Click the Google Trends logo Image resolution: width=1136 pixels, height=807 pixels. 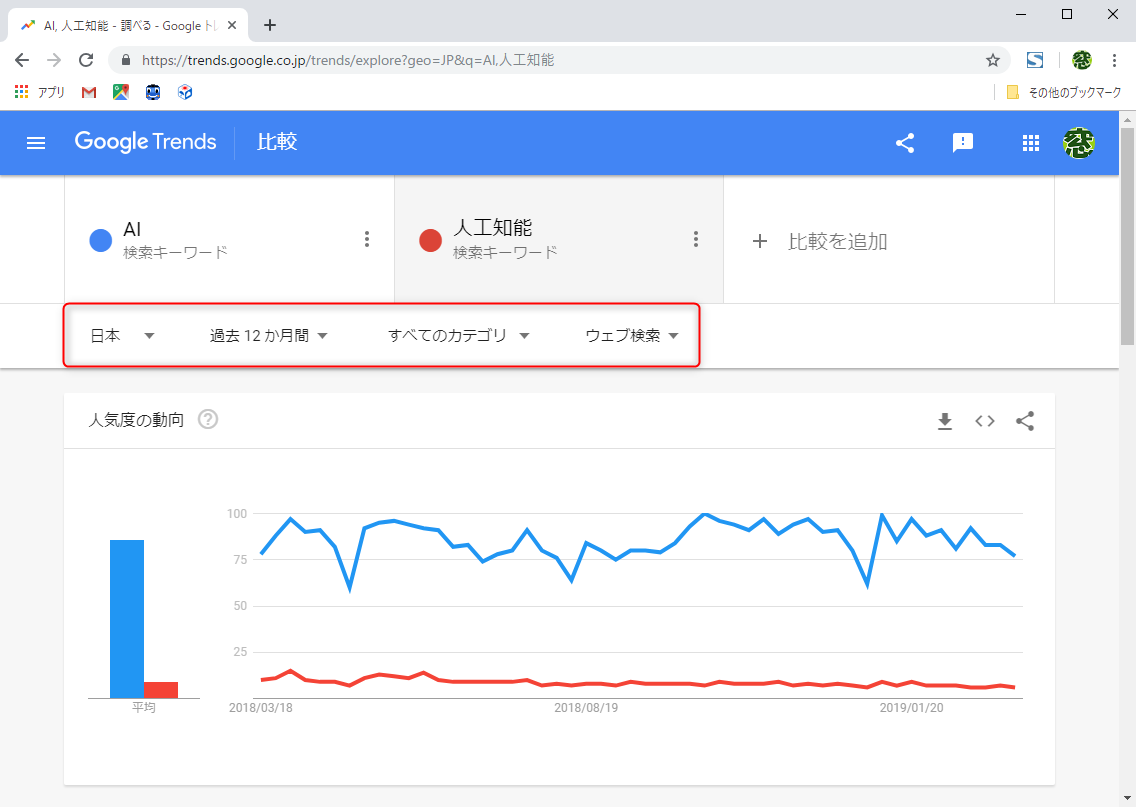point(145,142)
